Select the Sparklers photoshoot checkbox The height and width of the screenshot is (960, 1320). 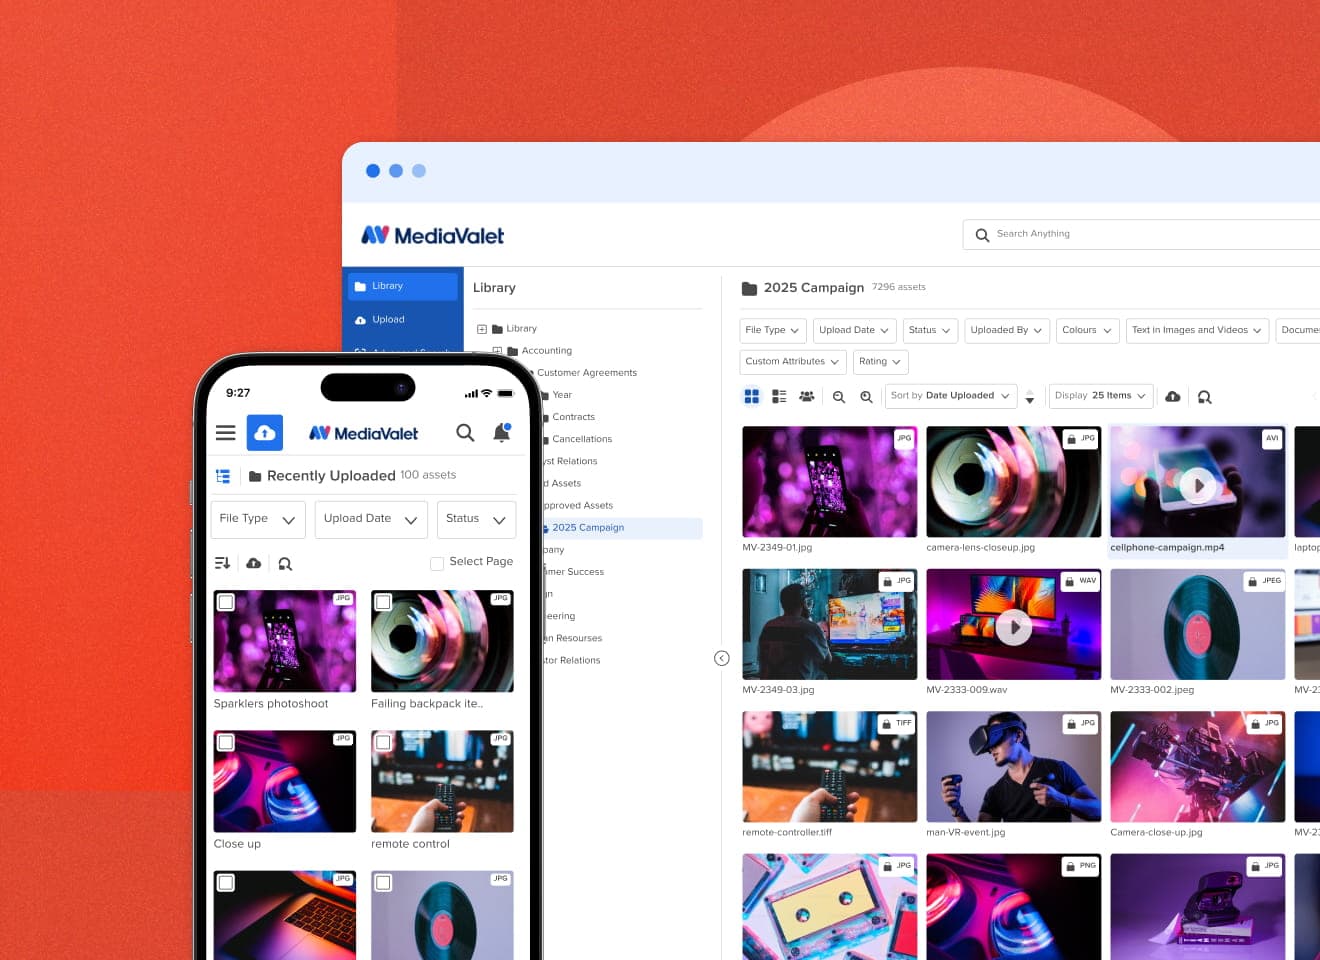[227, 602]
